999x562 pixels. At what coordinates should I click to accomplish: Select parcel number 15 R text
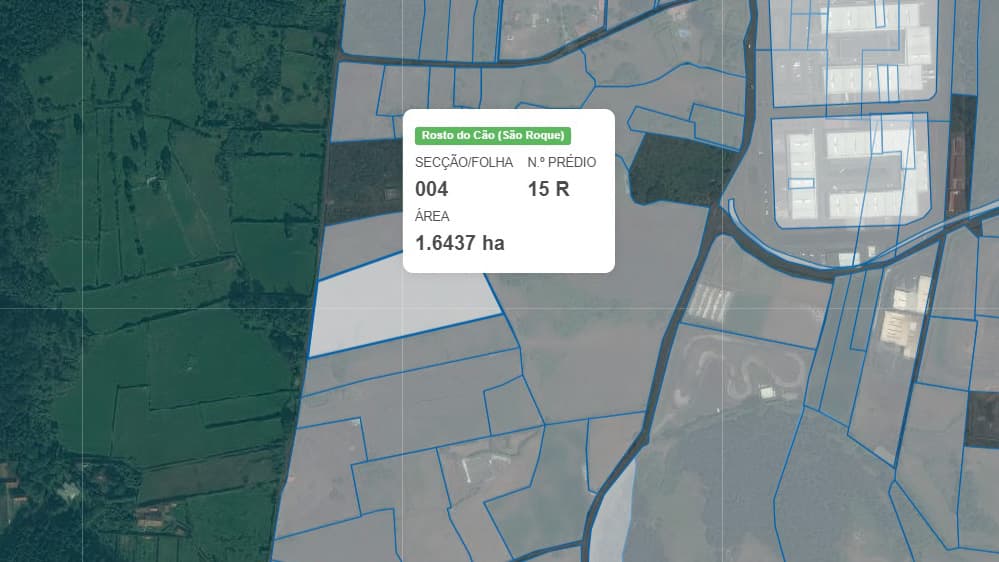548,189
